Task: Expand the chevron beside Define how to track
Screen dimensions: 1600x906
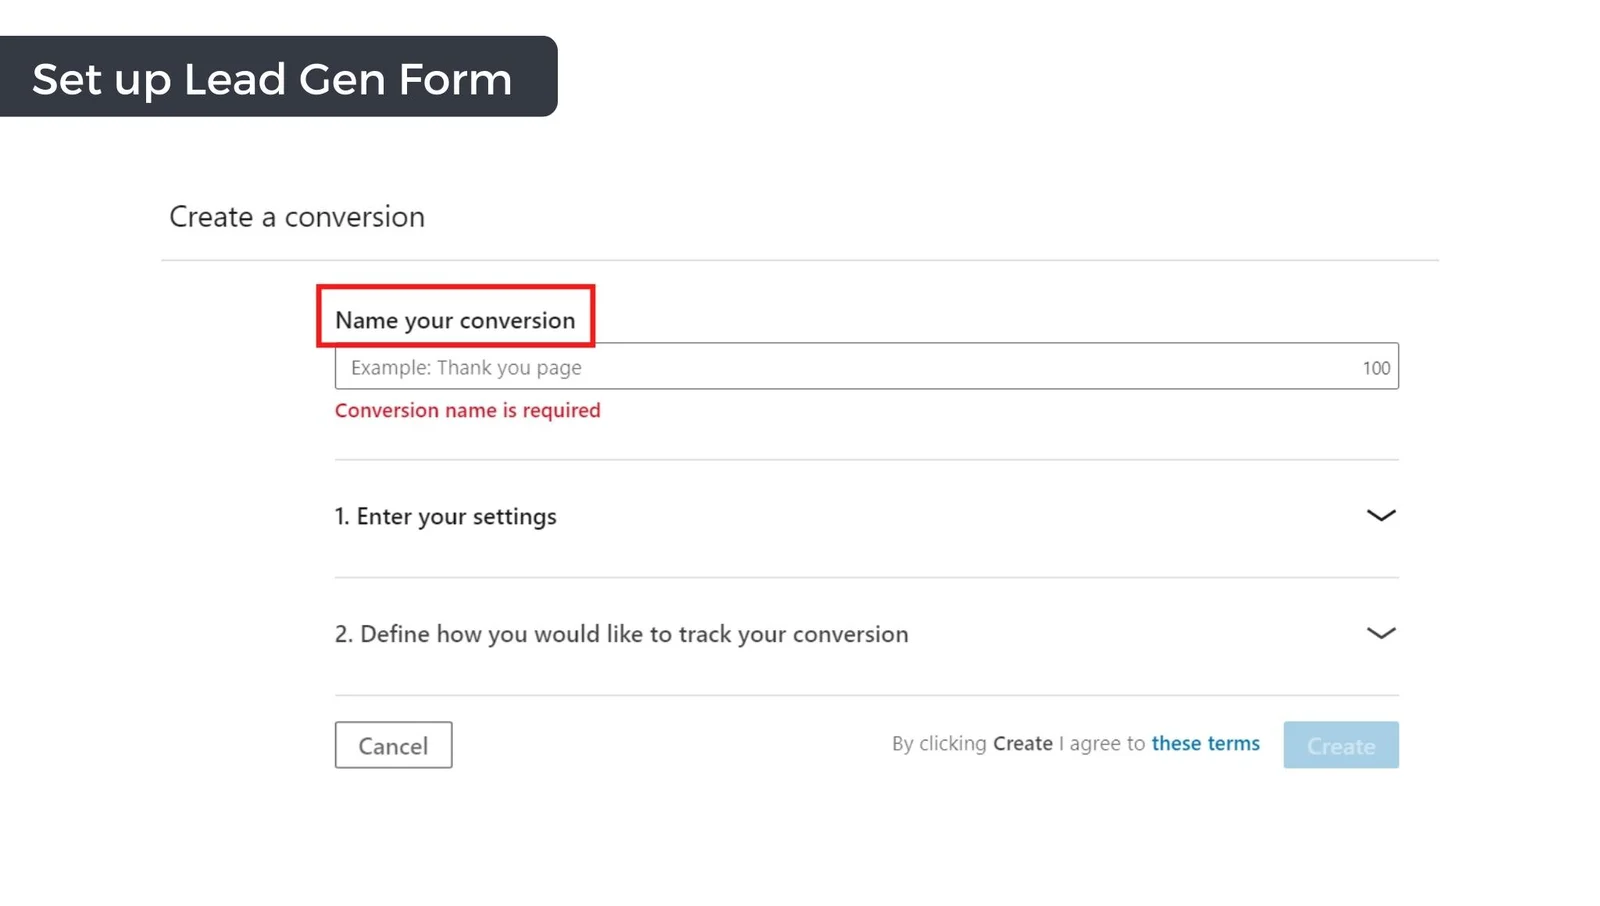Action: pos(1380,633)
